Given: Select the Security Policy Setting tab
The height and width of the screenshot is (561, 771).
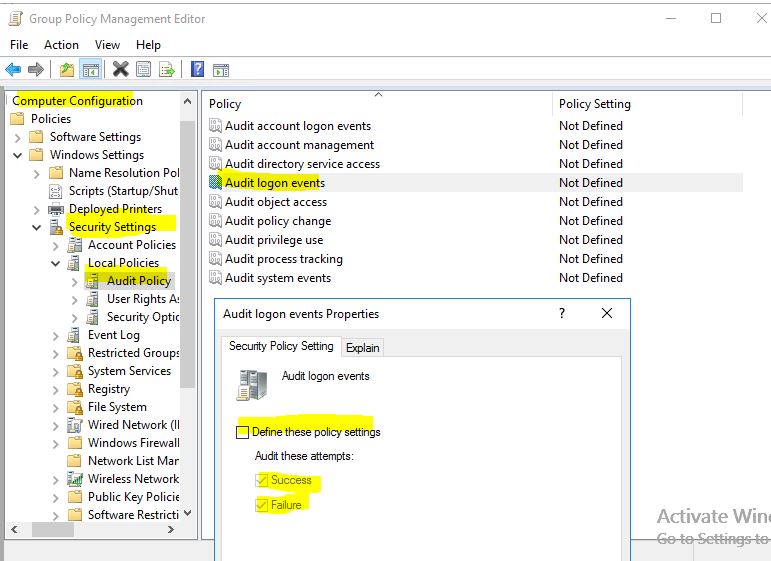Looking at the screenshot, I should coord(281,346).
